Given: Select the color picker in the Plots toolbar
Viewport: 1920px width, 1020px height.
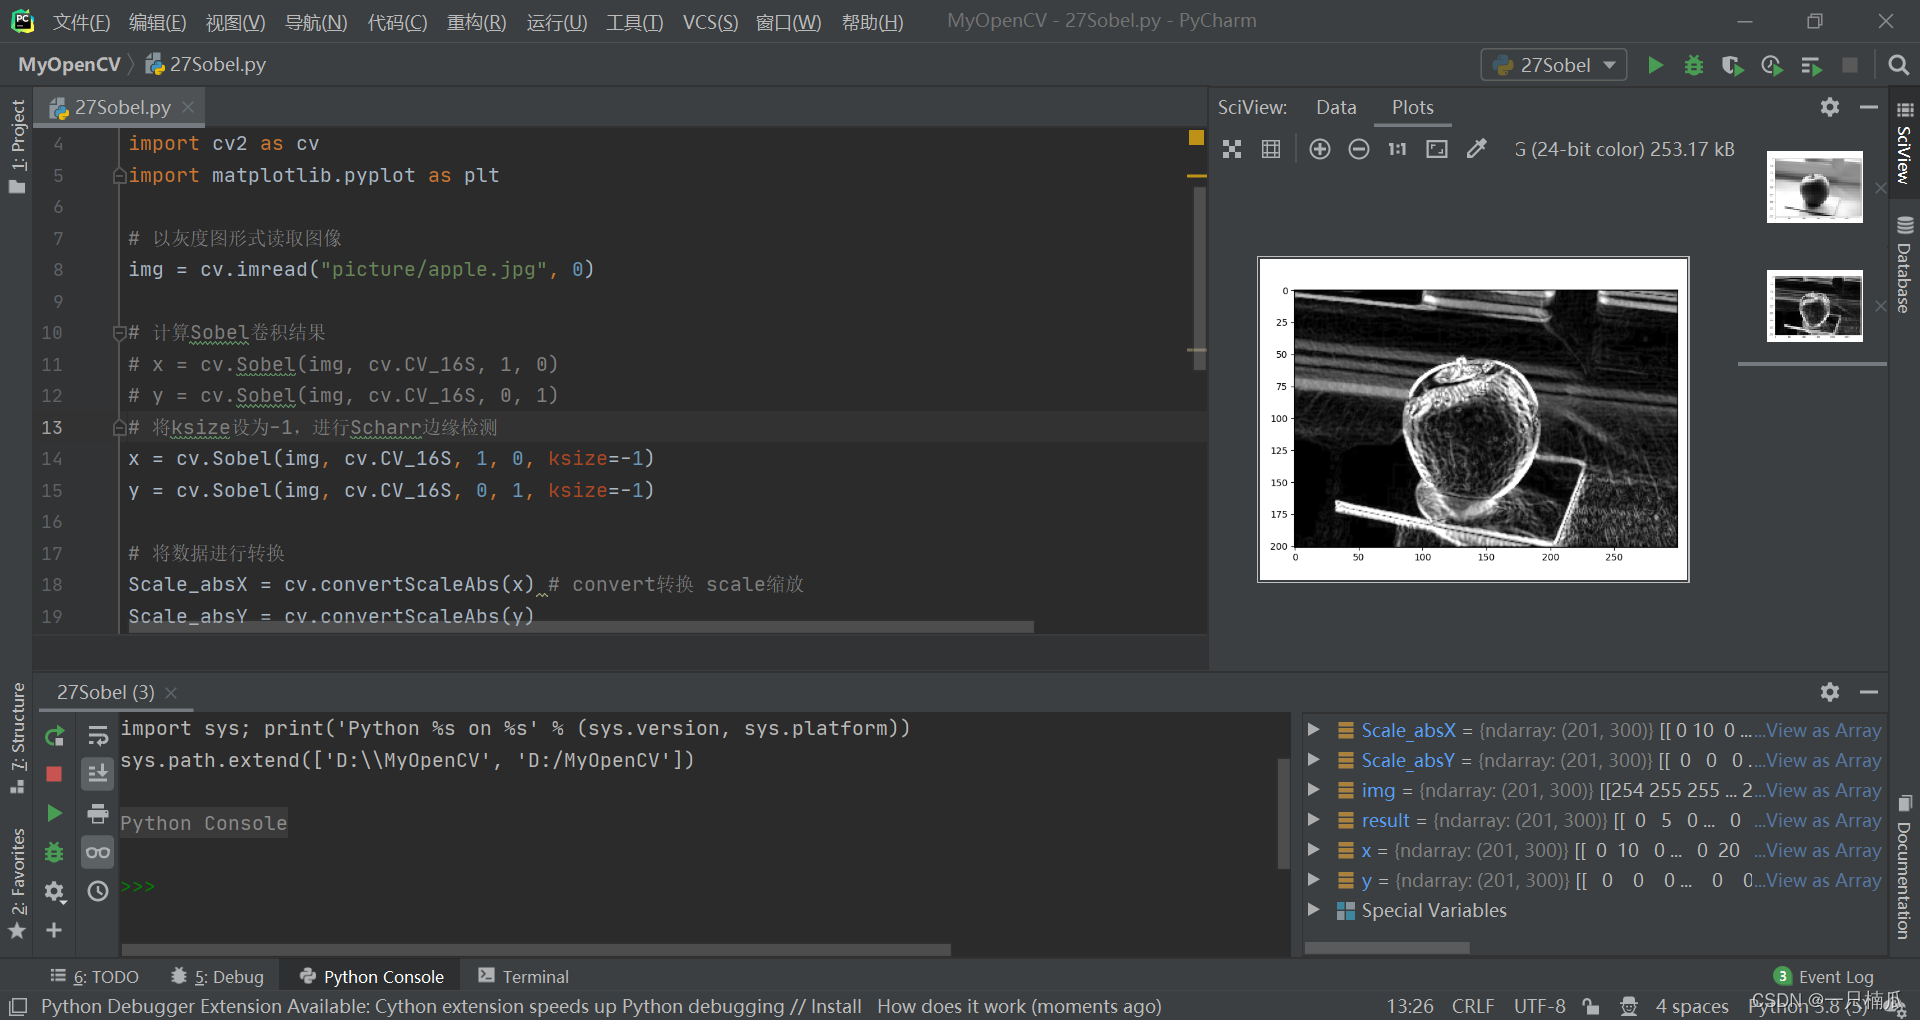Looking at the screenshot, I should (1477, 148).
